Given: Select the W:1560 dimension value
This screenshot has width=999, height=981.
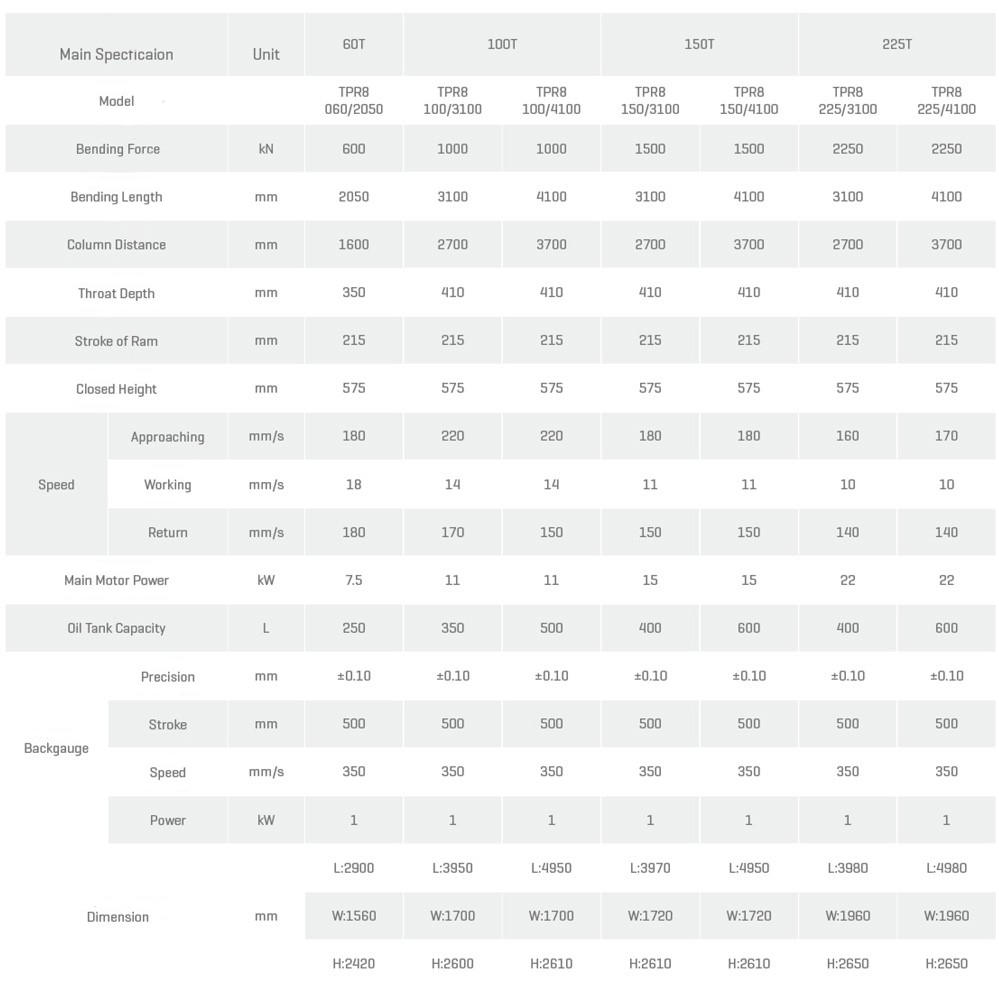Looking at the screenshot, I should point(354,916).
